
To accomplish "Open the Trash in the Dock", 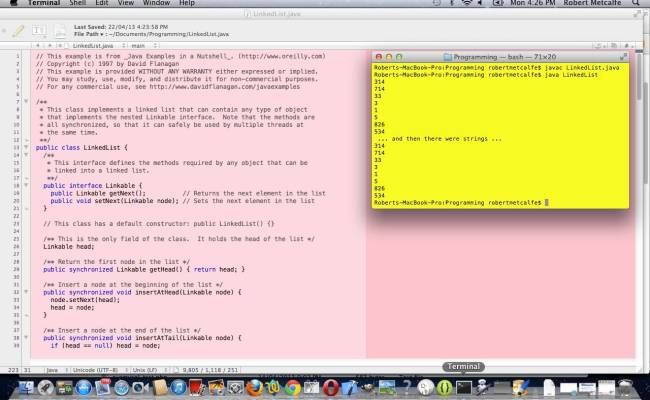I will tap(624, 388).
